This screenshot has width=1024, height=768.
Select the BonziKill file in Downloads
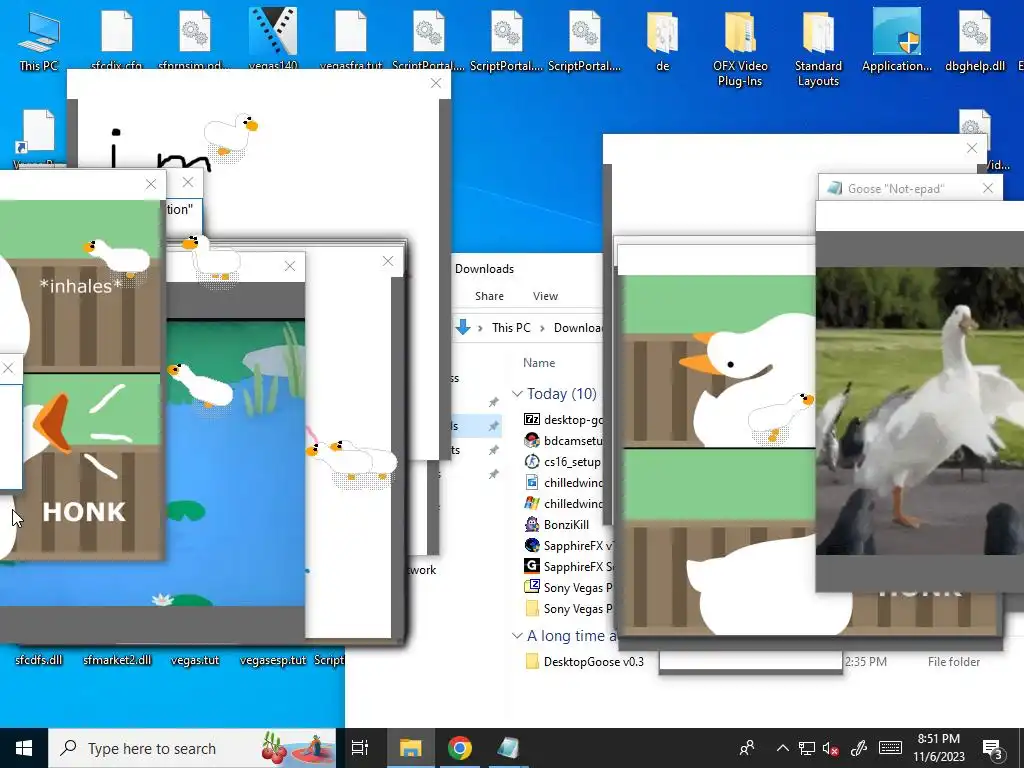pyautogui.click(x=557, y=524)
